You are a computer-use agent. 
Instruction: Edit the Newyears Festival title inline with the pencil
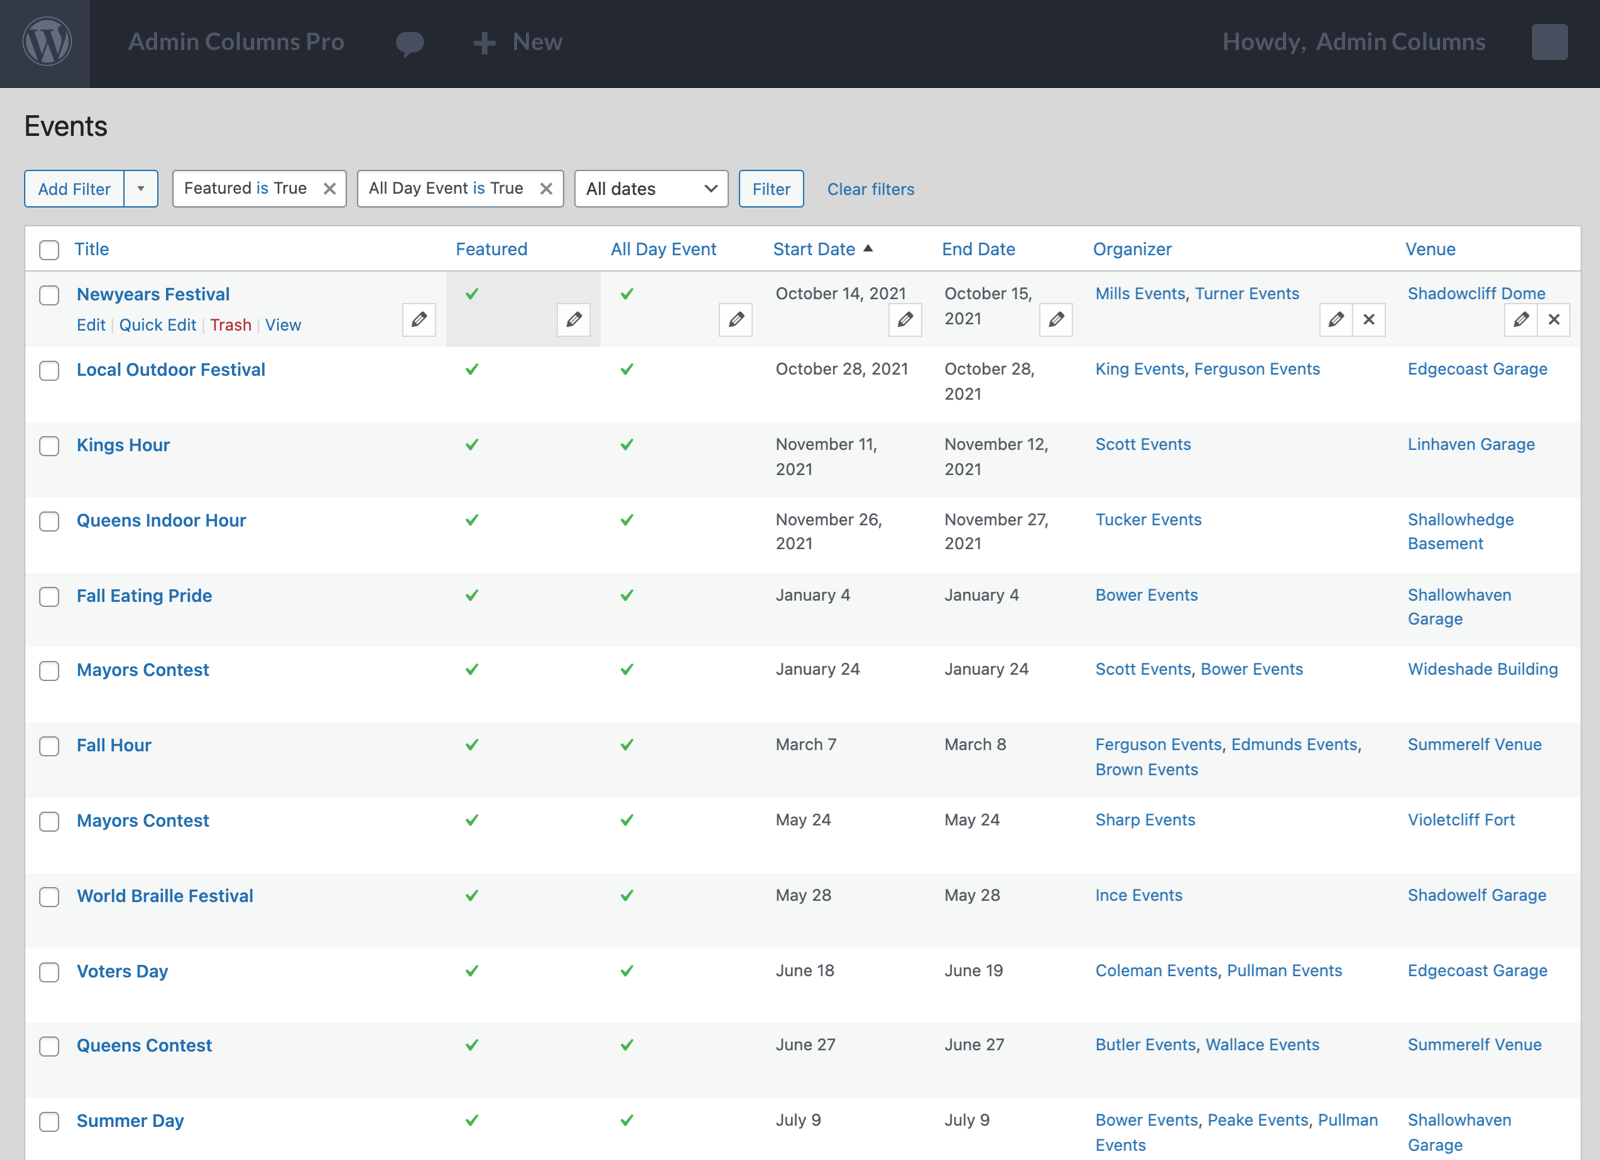419,320
